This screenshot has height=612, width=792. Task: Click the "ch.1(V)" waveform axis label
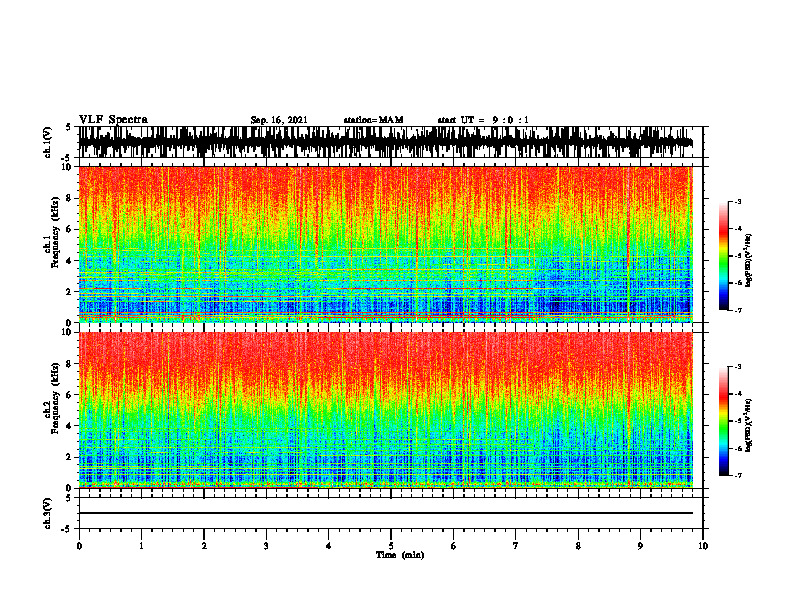tap(48, 142)
